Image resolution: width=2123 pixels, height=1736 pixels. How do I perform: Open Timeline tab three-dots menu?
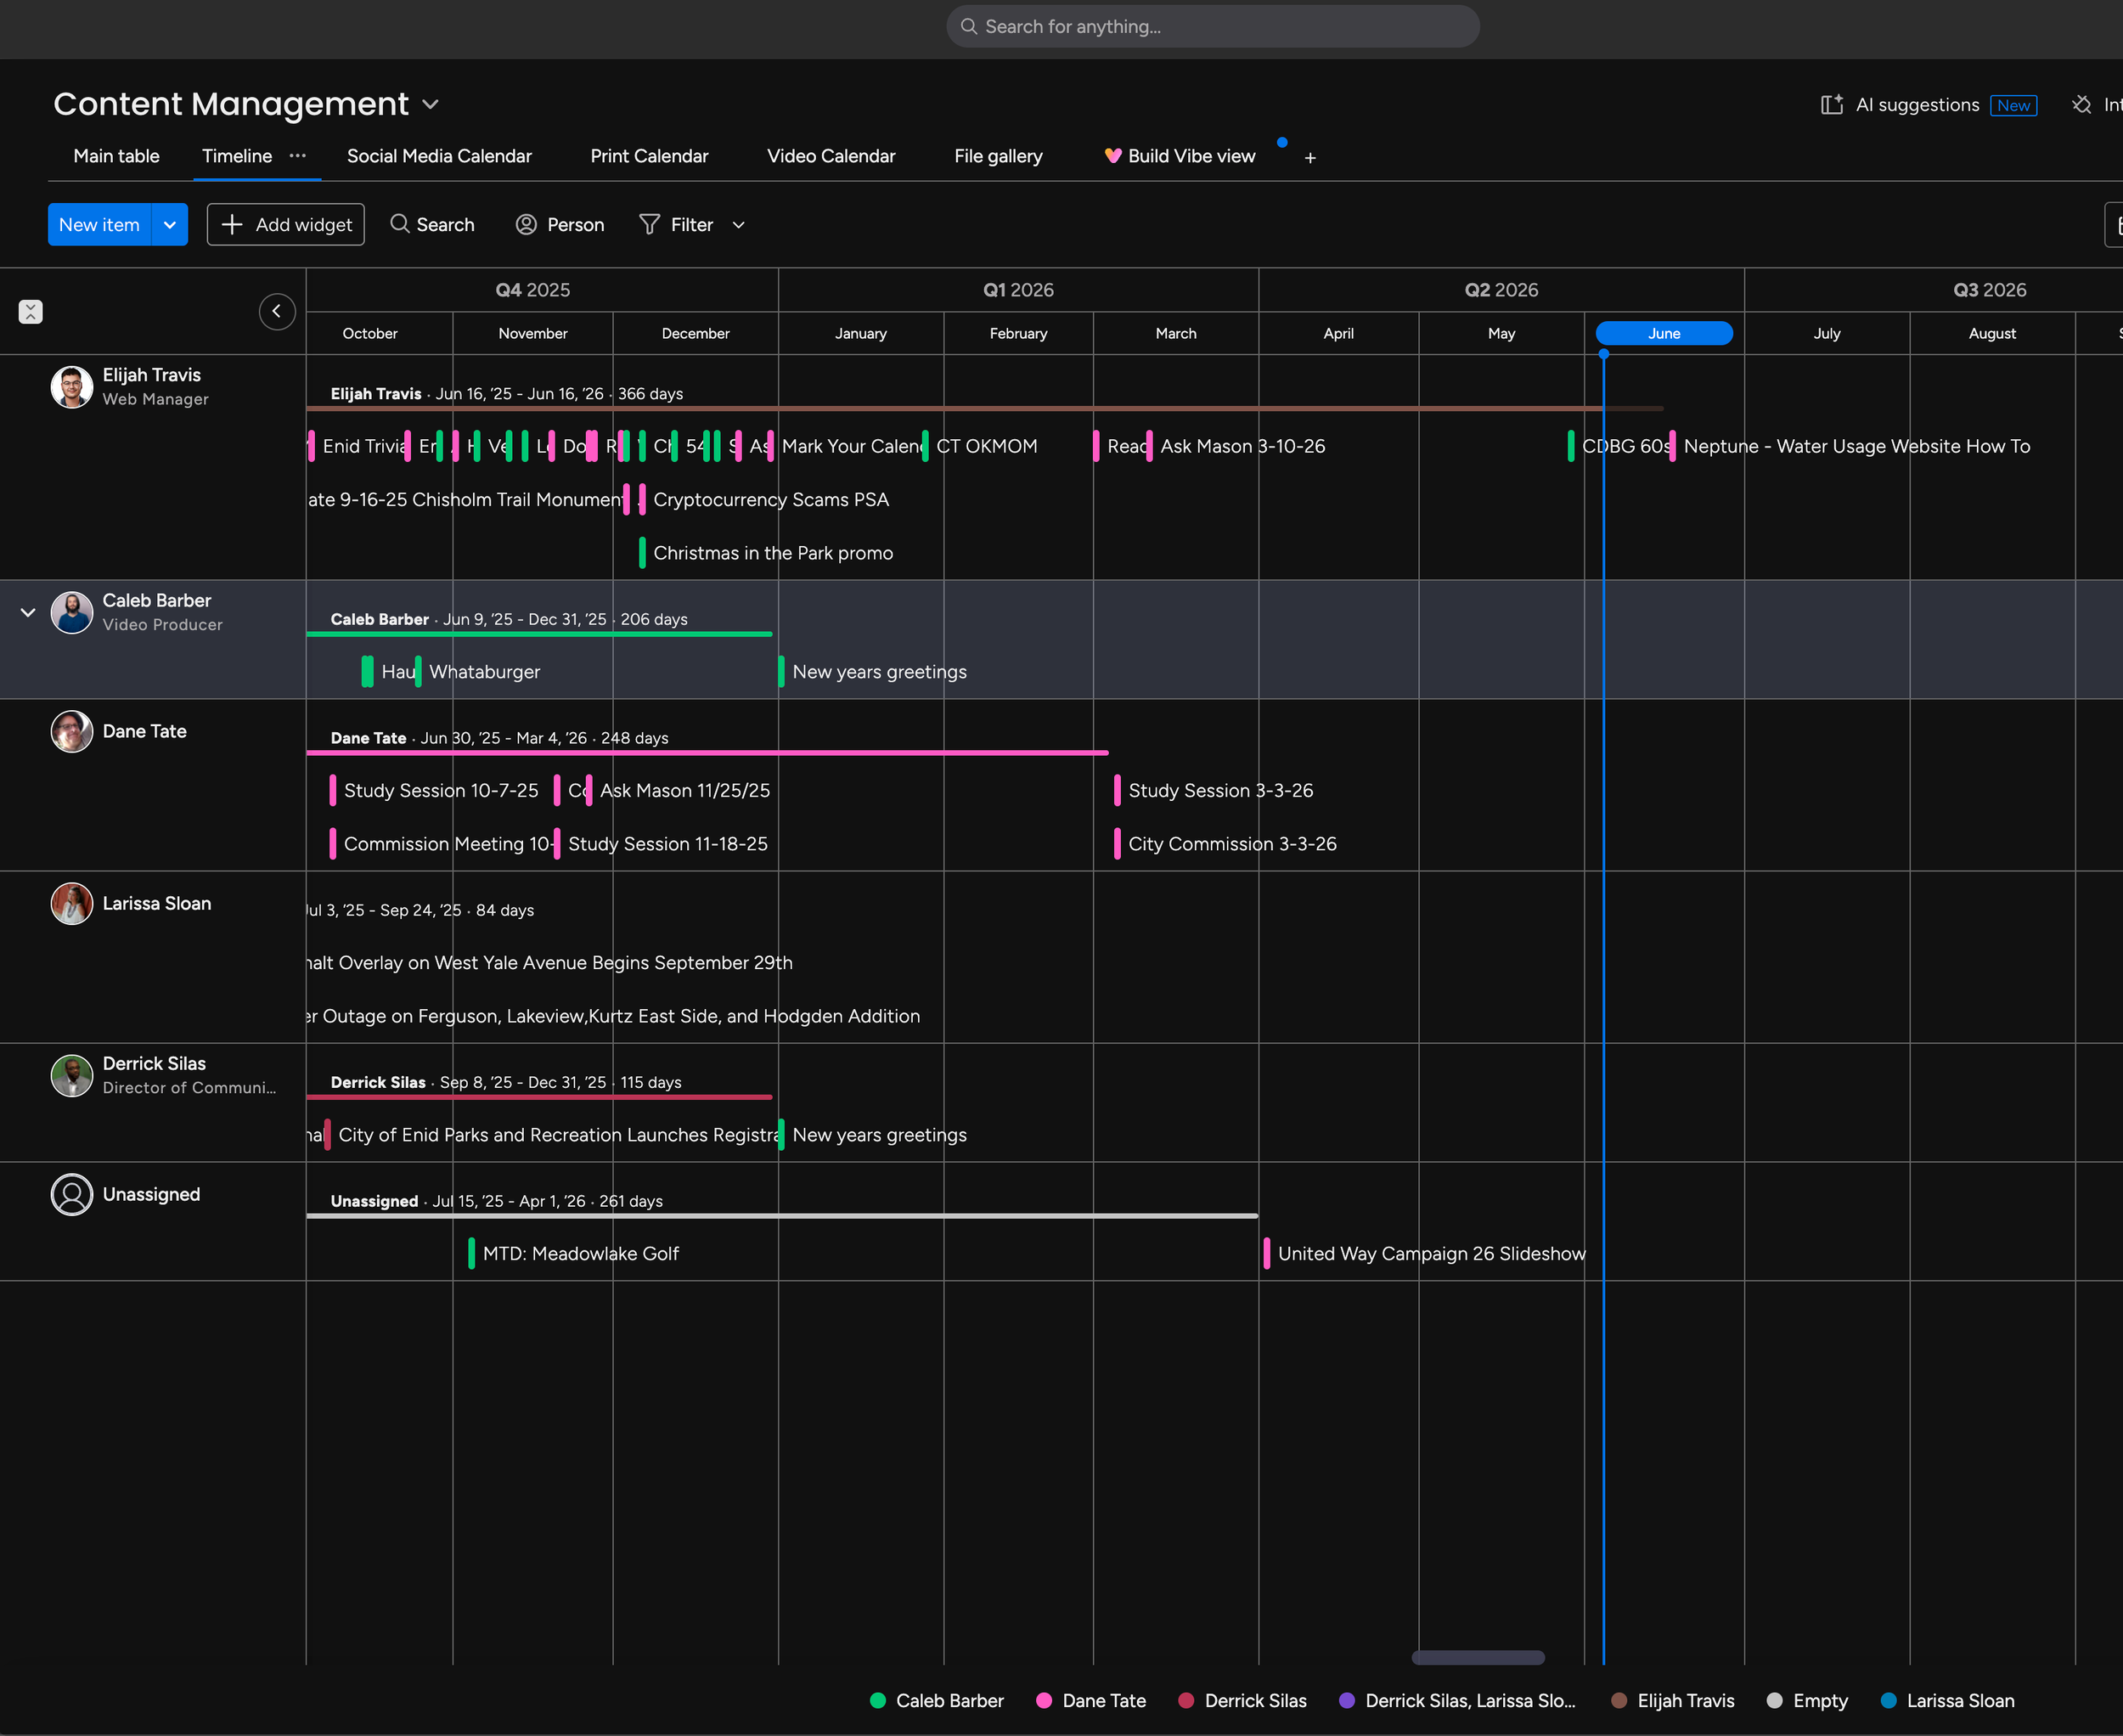click(298, 156)
